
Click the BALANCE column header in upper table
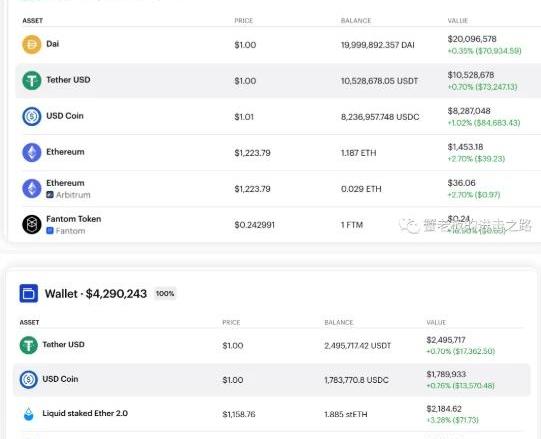point(356,21)
